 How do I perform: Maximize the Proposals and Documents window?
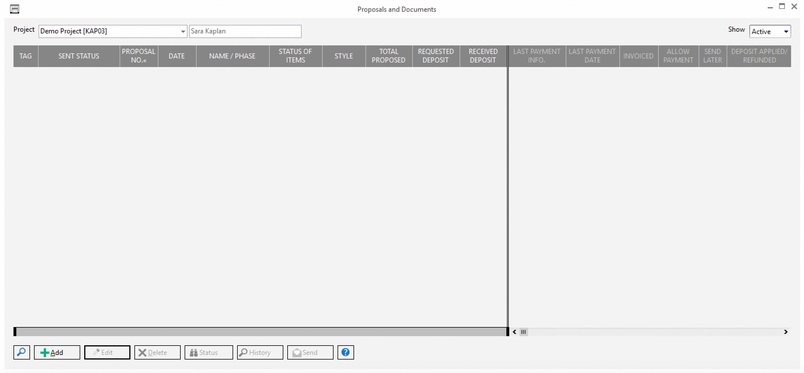[x=782, y=7]
